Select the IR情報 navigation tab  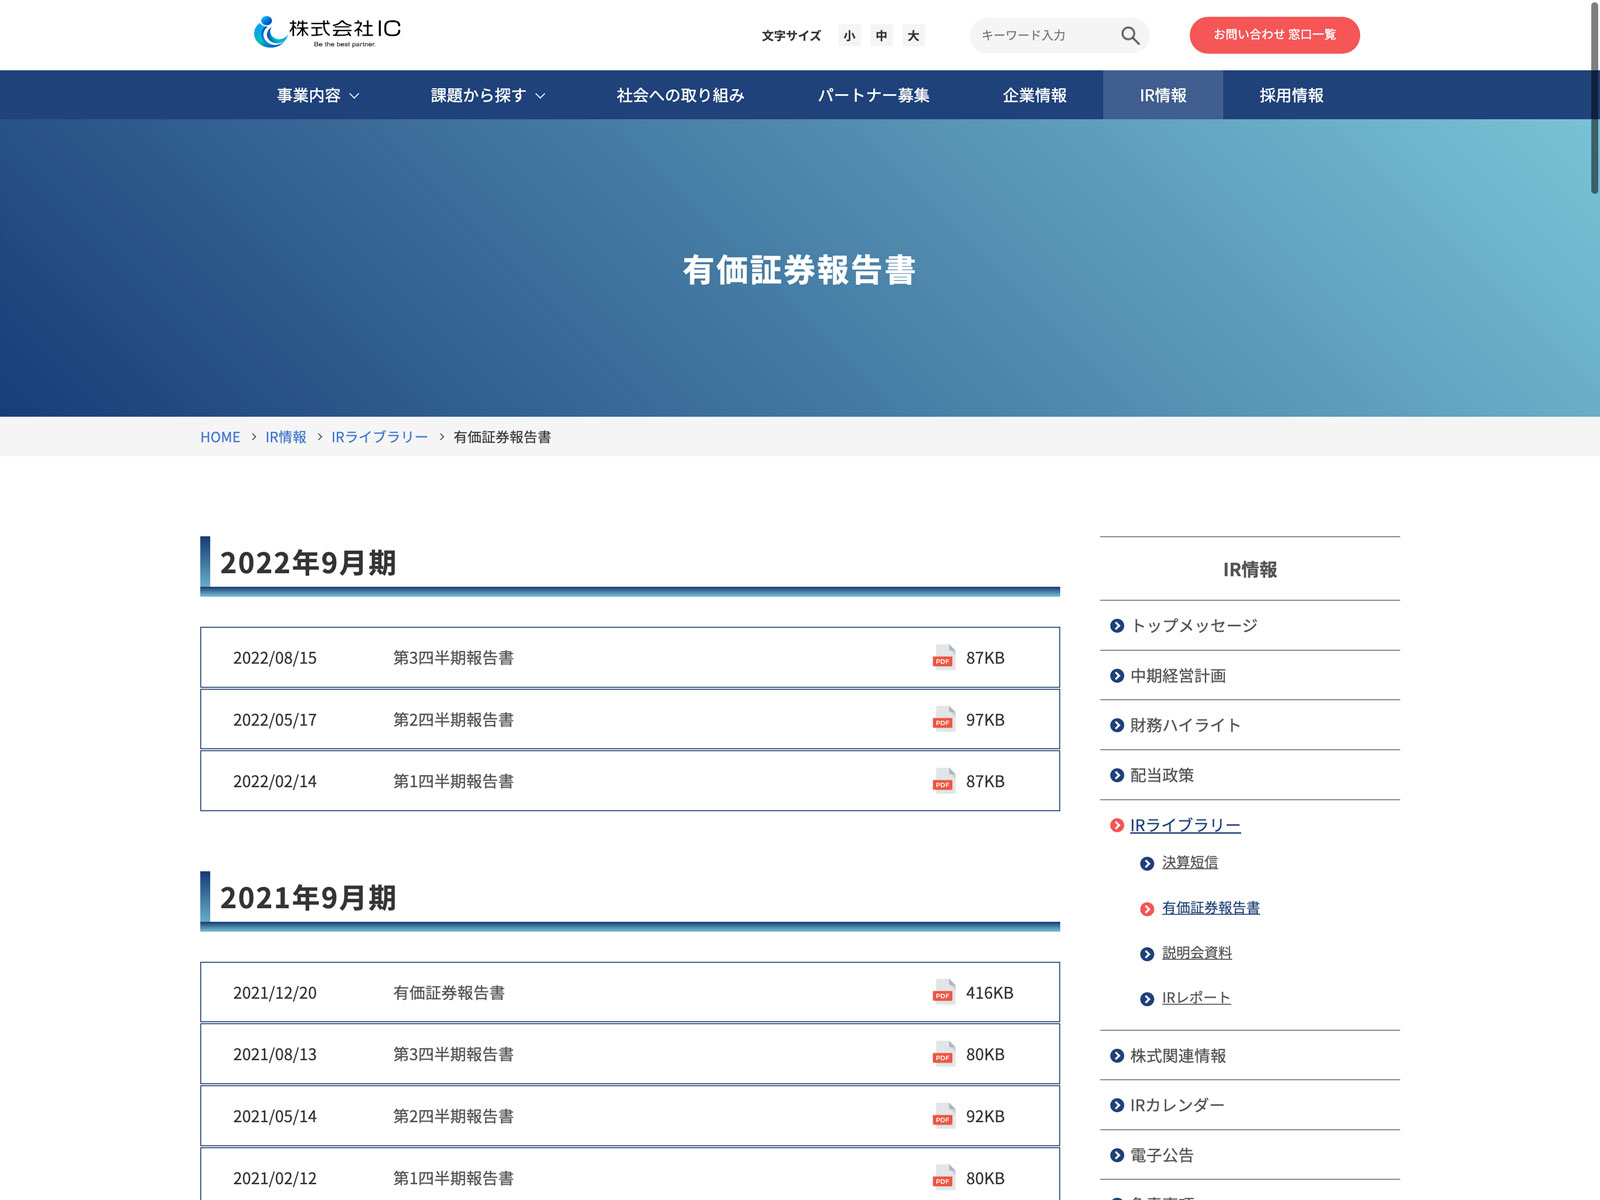(1163, 95)
